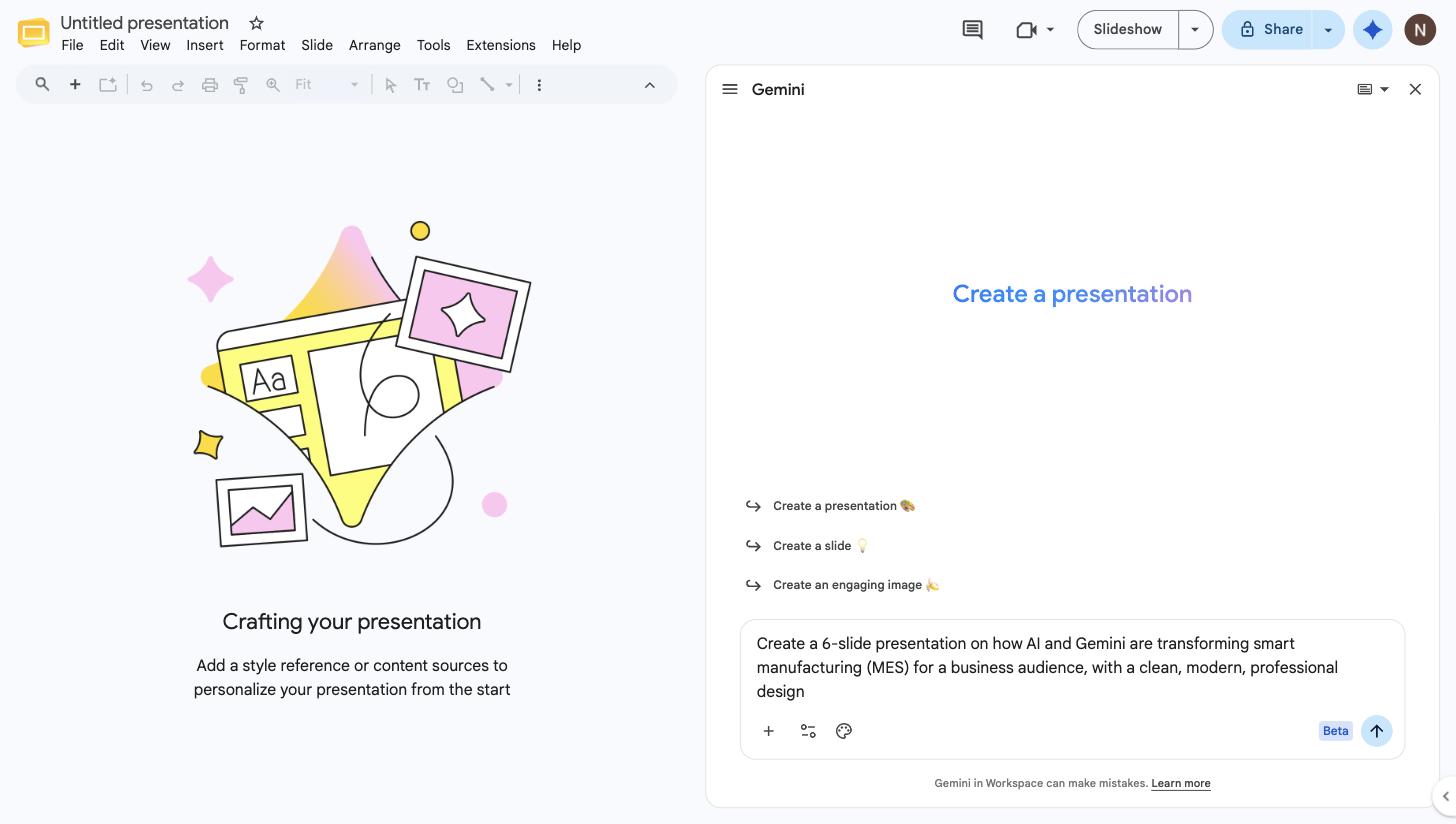
Task: Select the line tool
Action: coord(487,85)
